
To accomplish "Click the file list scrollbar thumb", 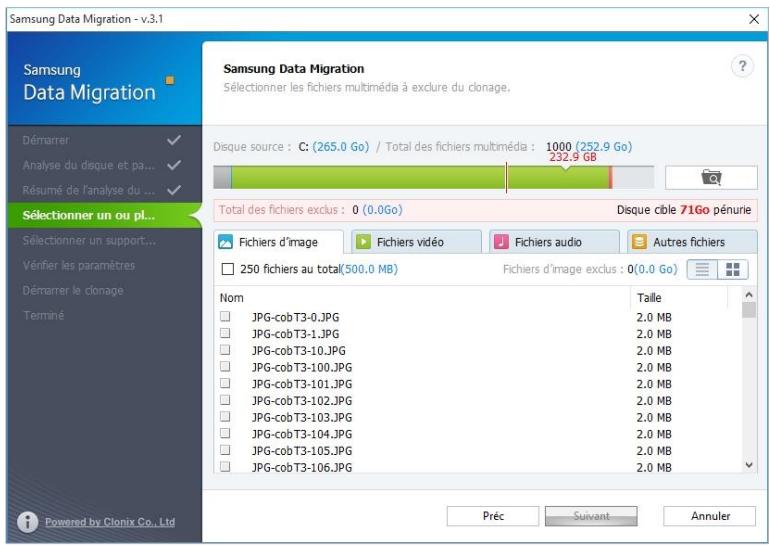I will coord(749,310).
